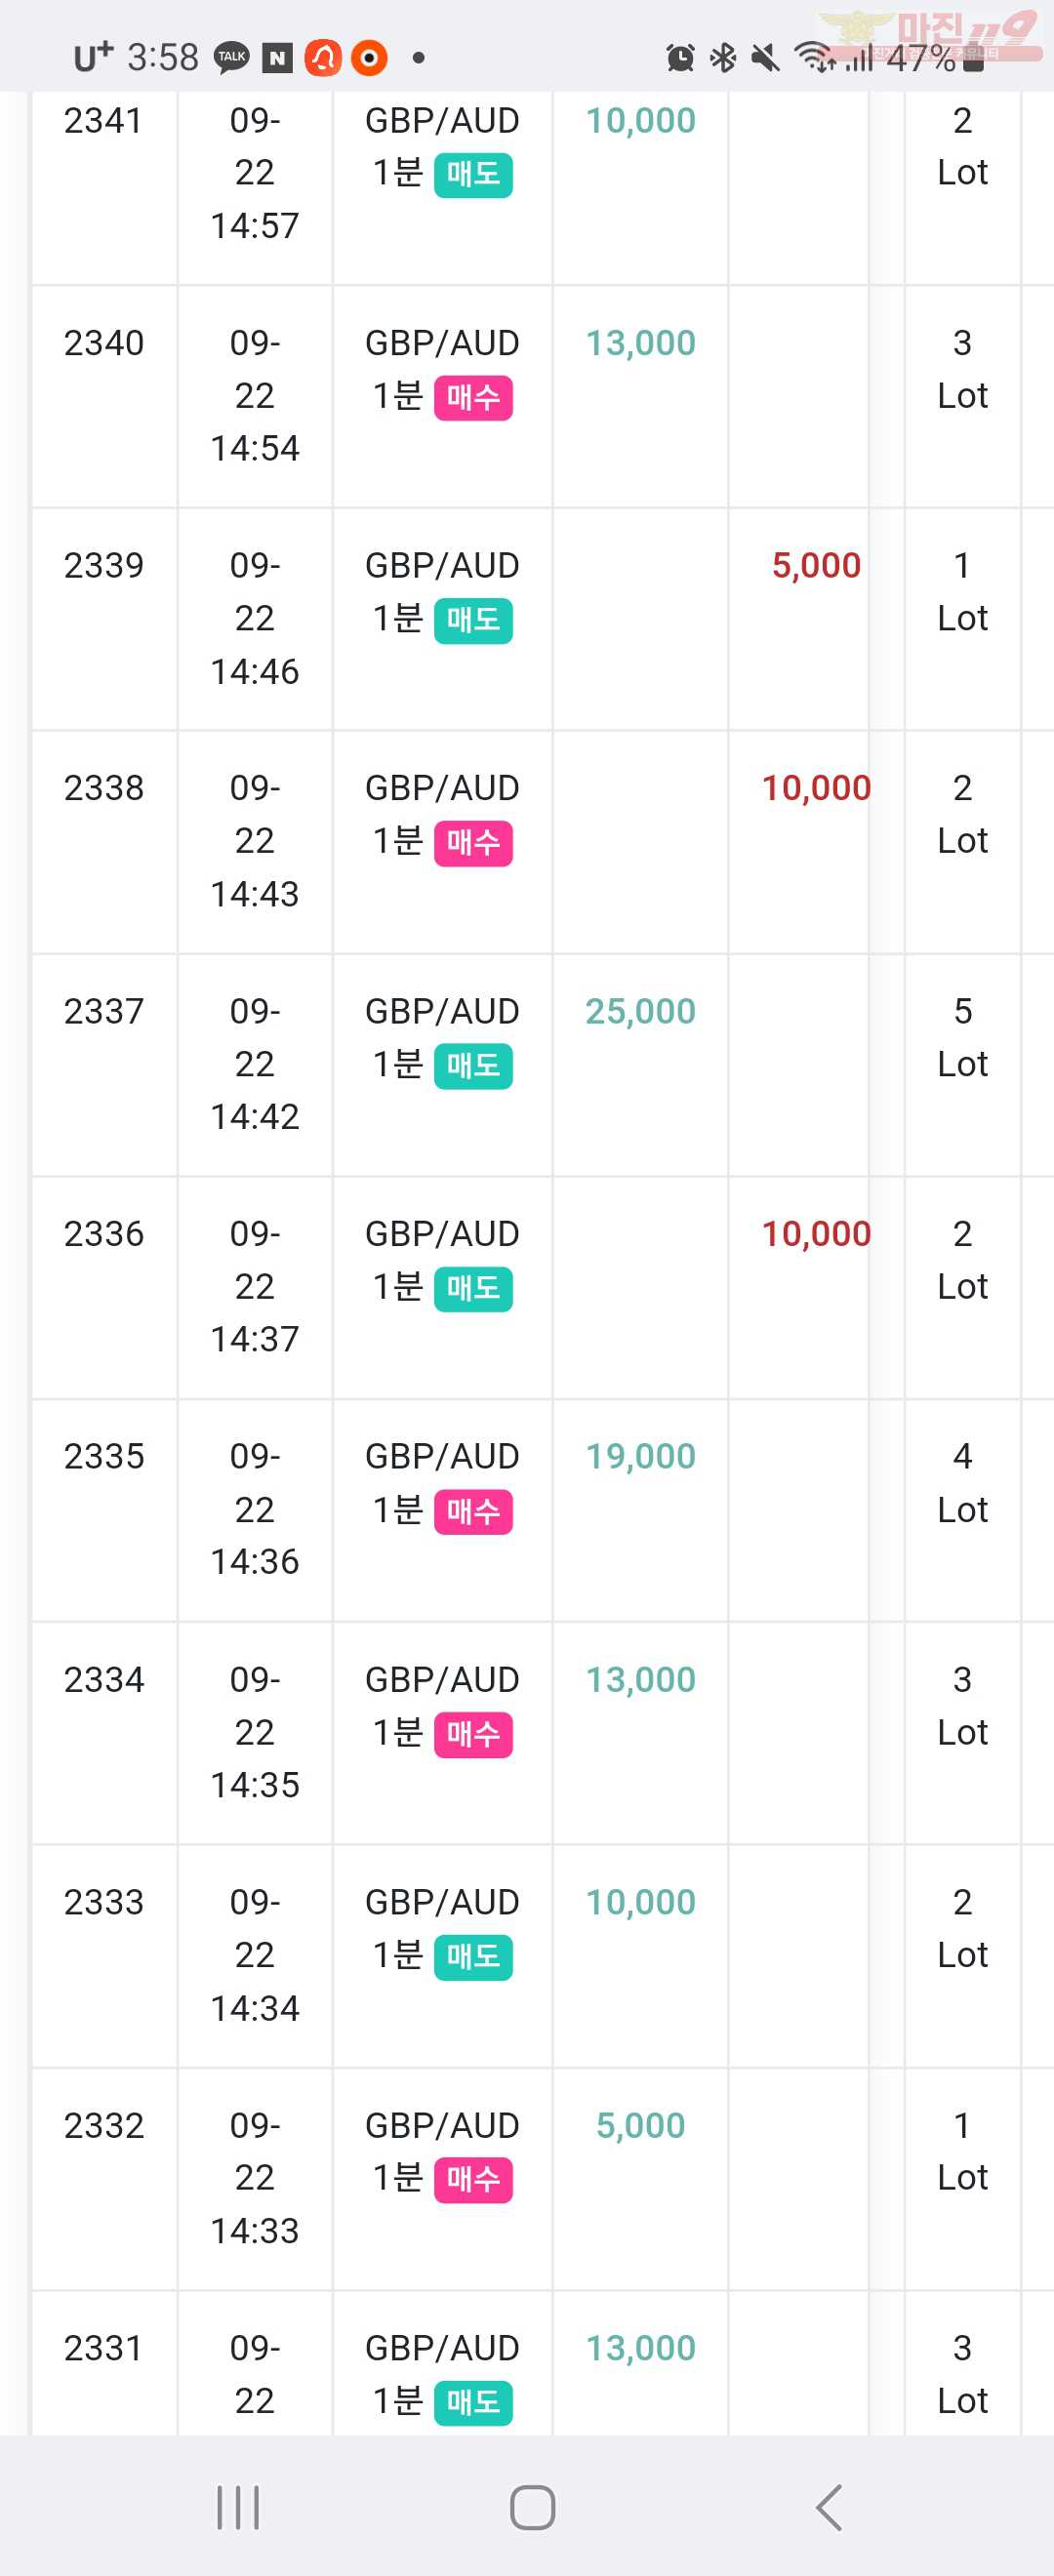Tap the KakaoTalk notification icon

(x=232, y=58)
